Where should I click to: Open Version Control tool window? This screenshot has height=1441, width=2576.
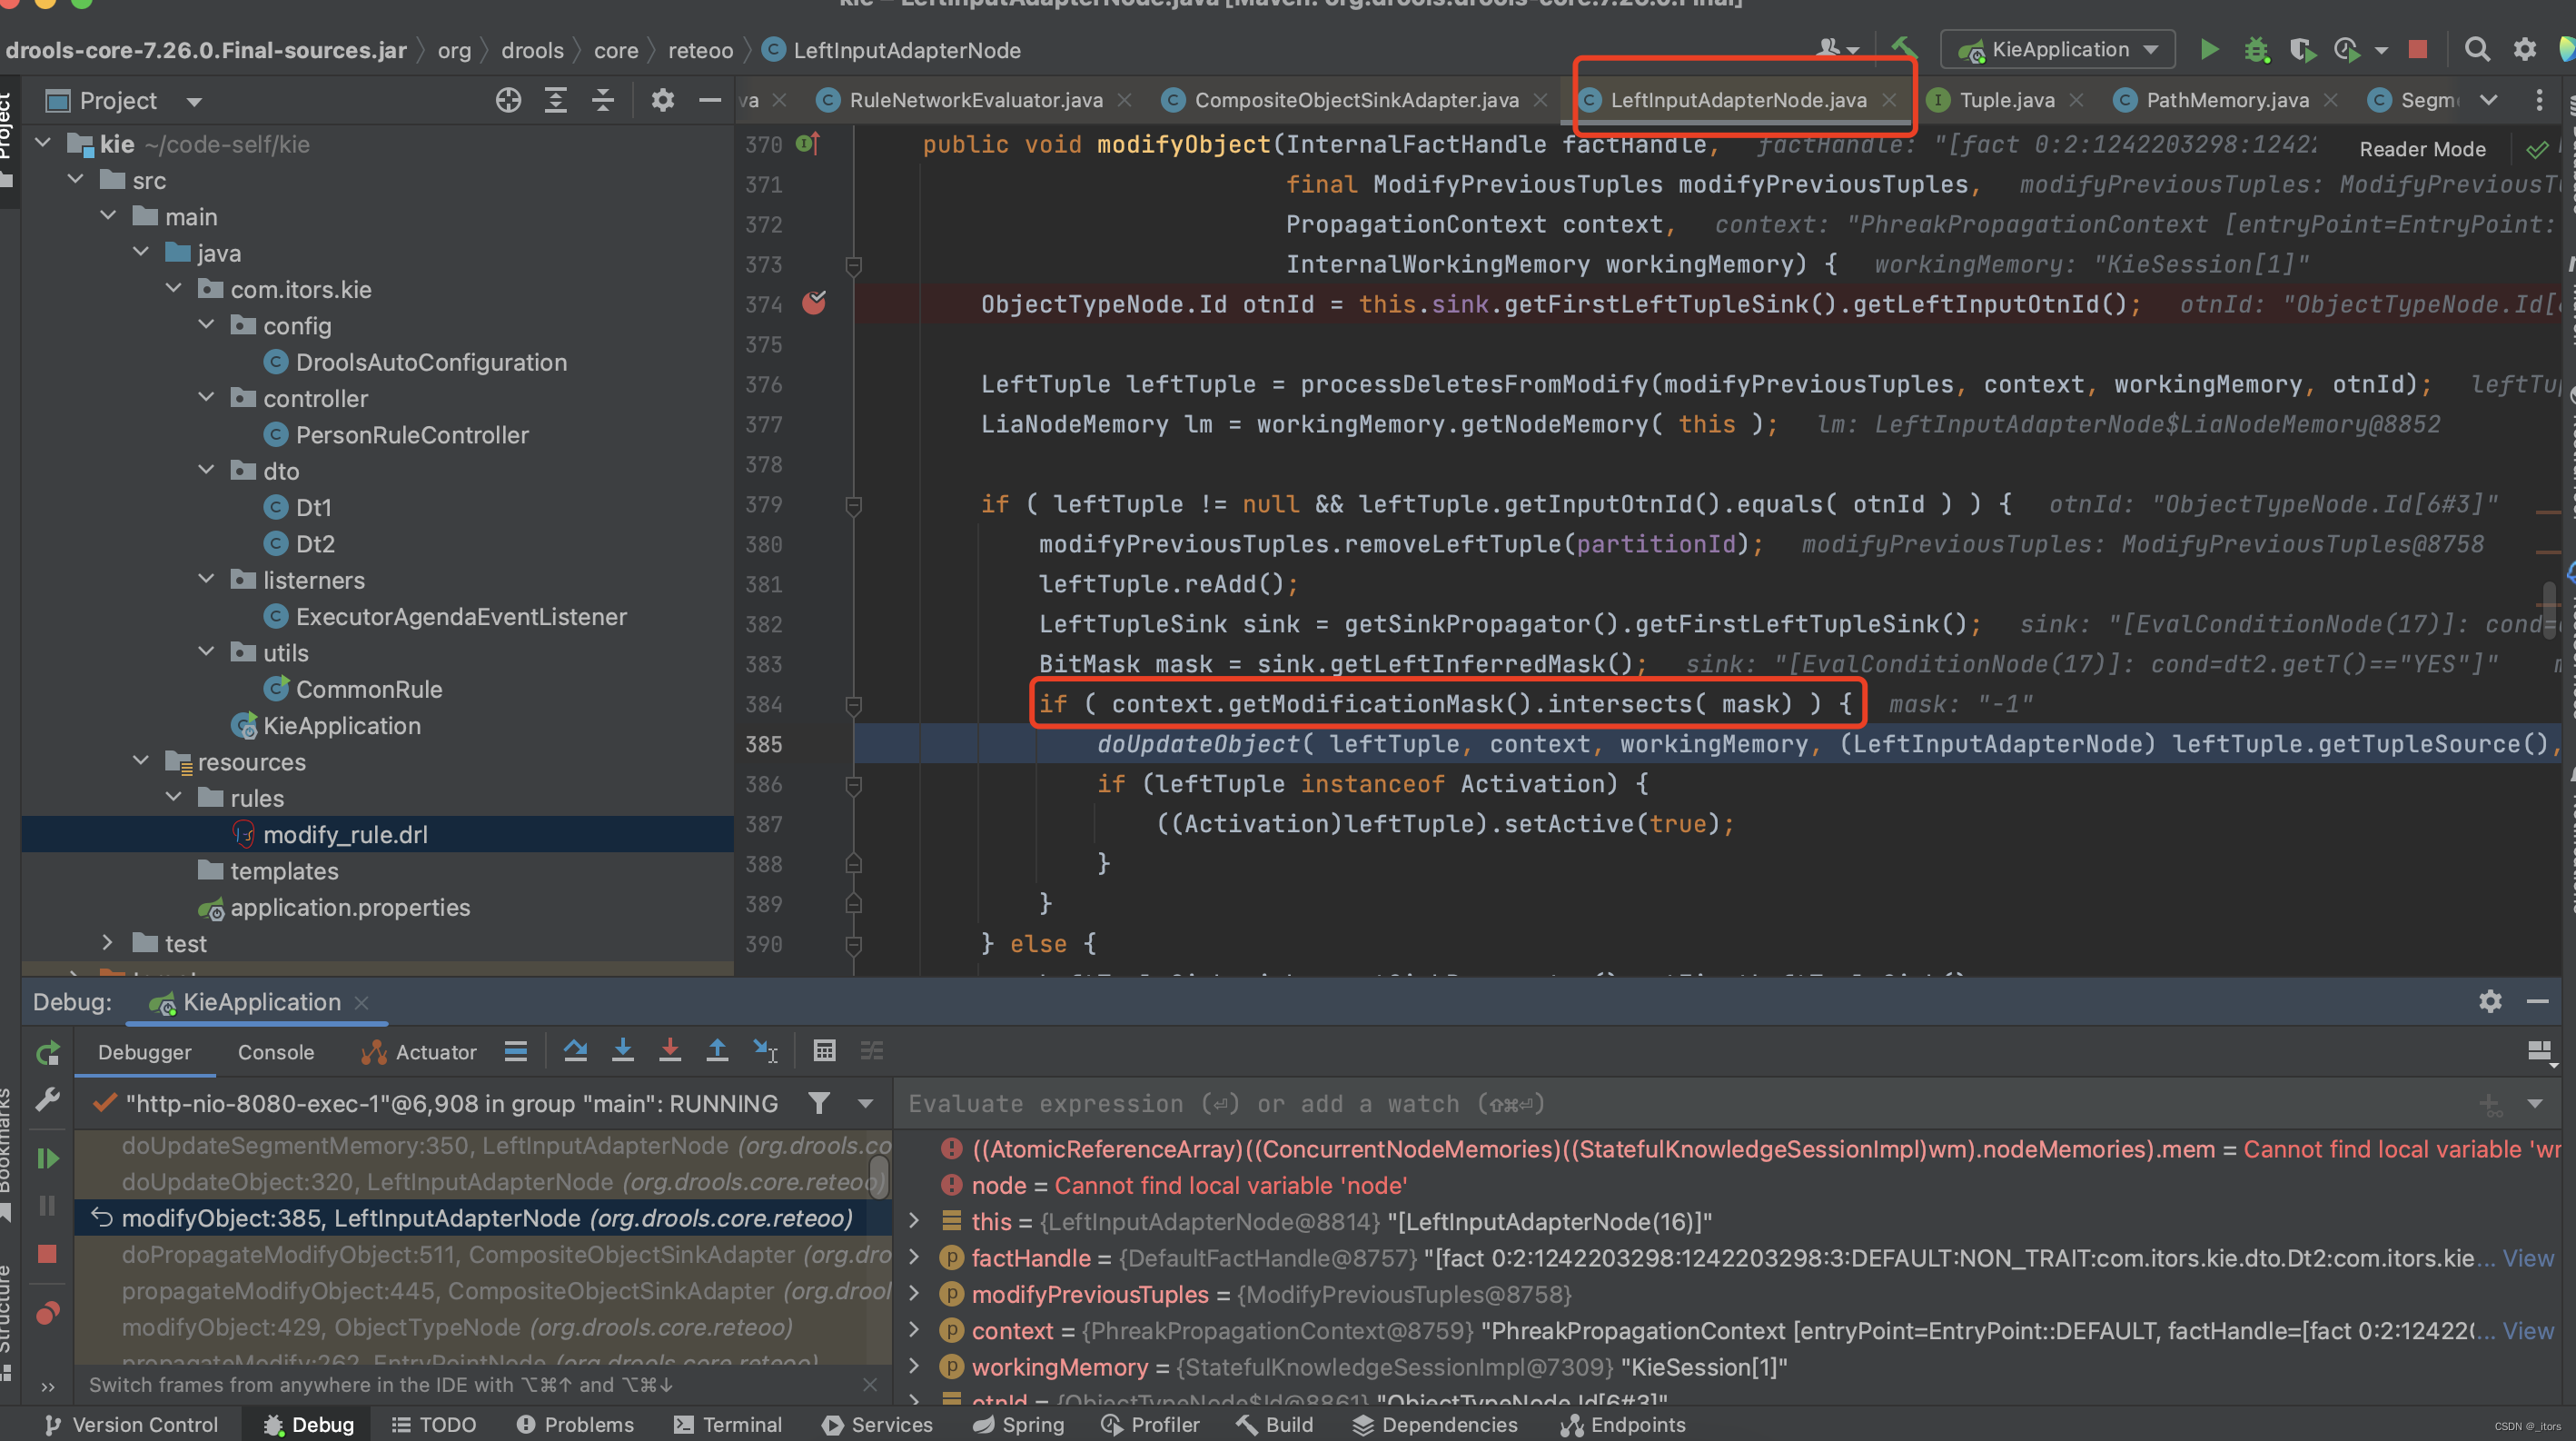tap(131, 1424)
